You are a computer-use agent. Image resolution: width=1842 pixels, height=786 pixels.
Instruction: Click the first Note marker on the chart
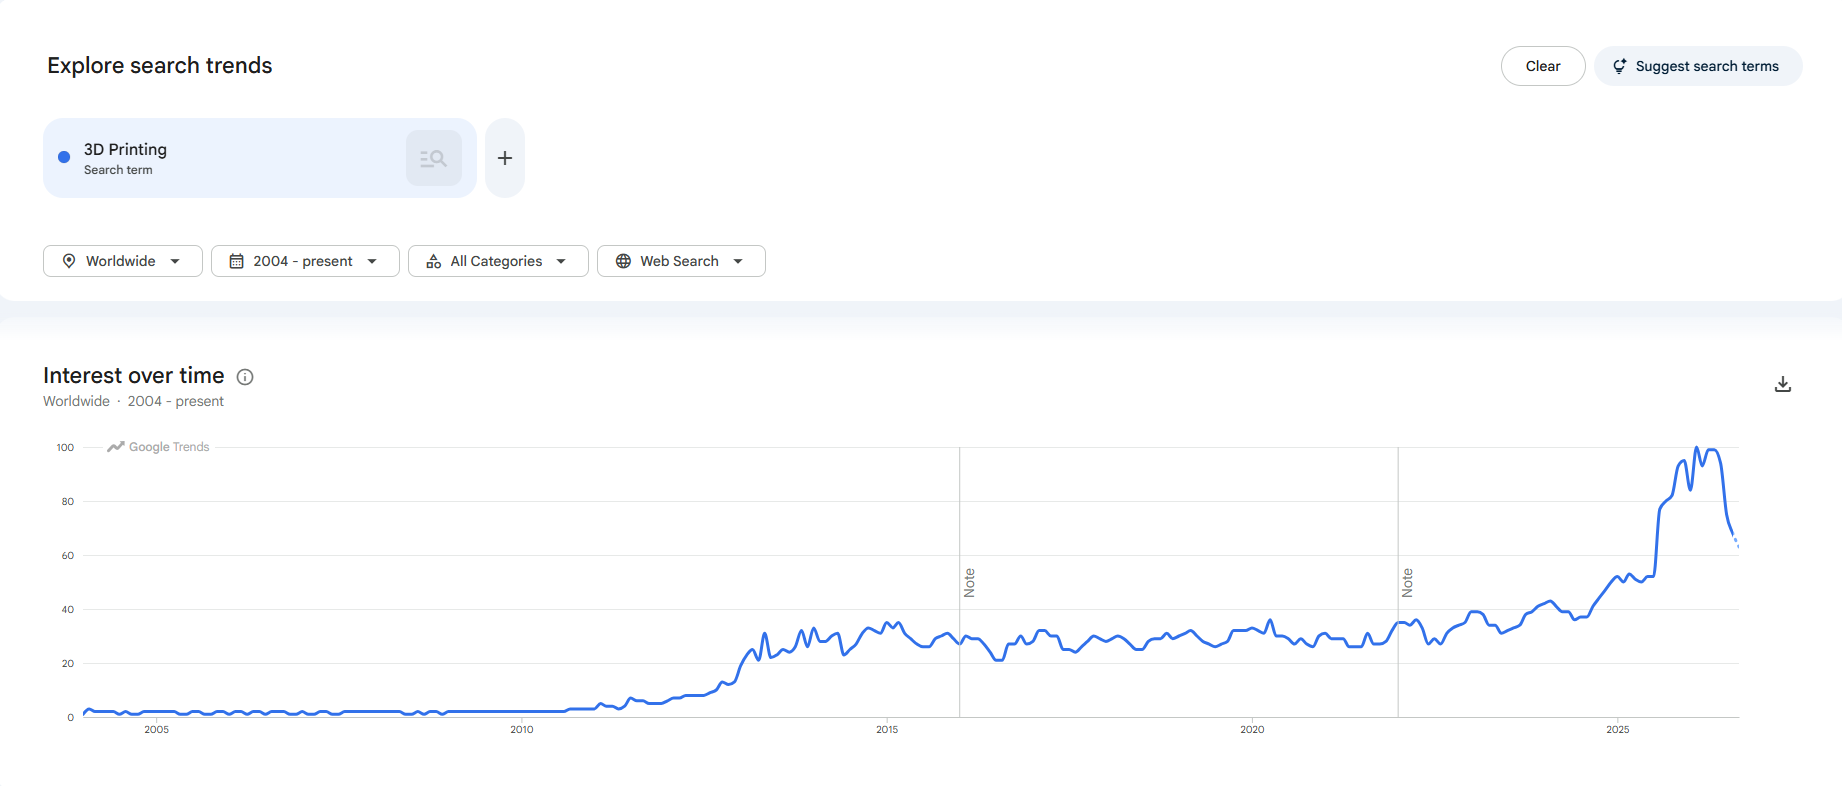(969, 583)
